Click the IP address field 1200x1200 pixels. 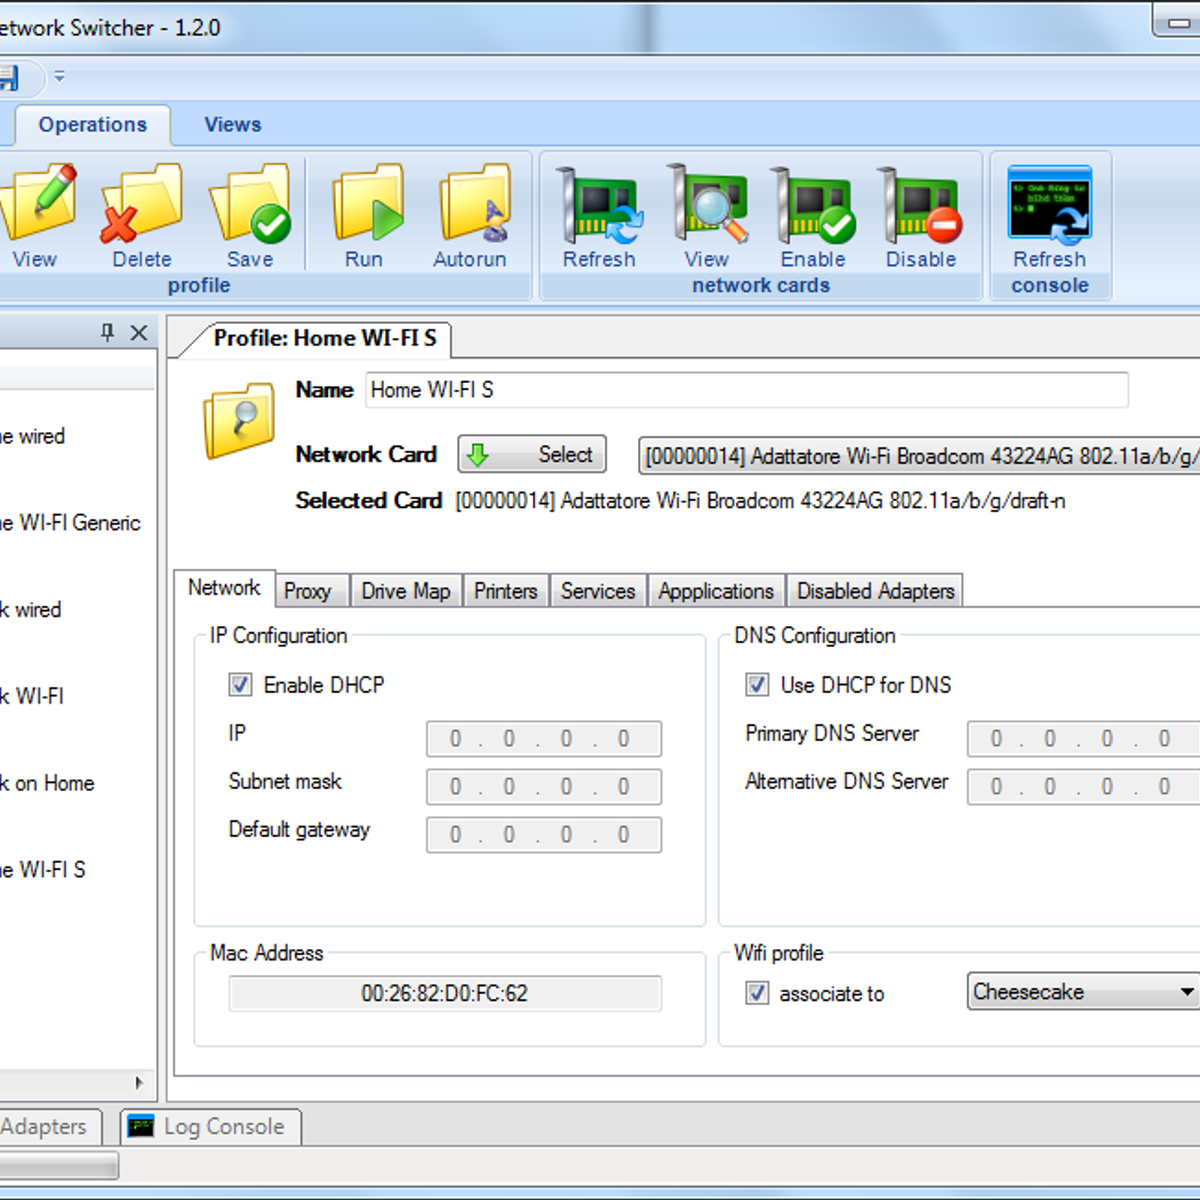click(x=544, y=739)
